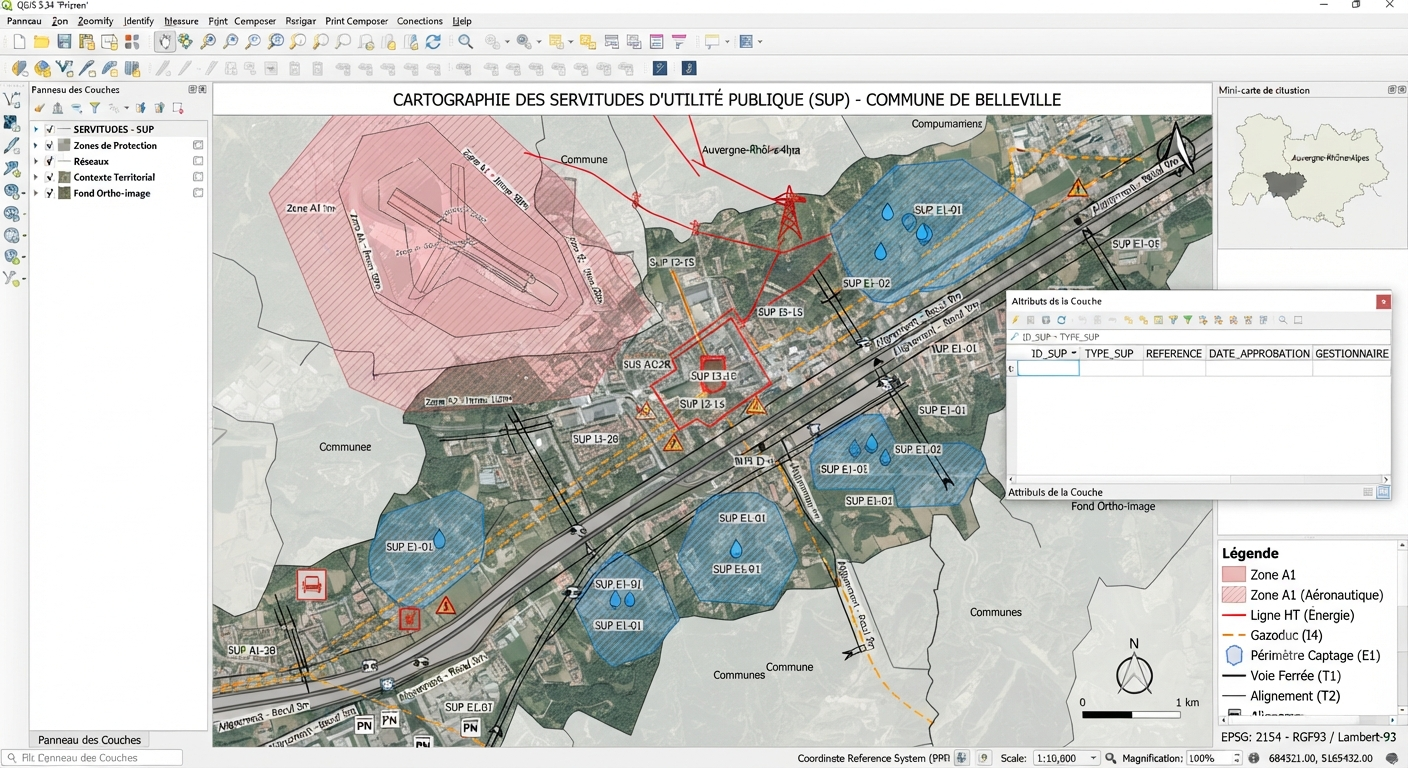Click indicator box beside Fond Ortho-image
Screen dimensions: 1408x768
tap(198, 193)
